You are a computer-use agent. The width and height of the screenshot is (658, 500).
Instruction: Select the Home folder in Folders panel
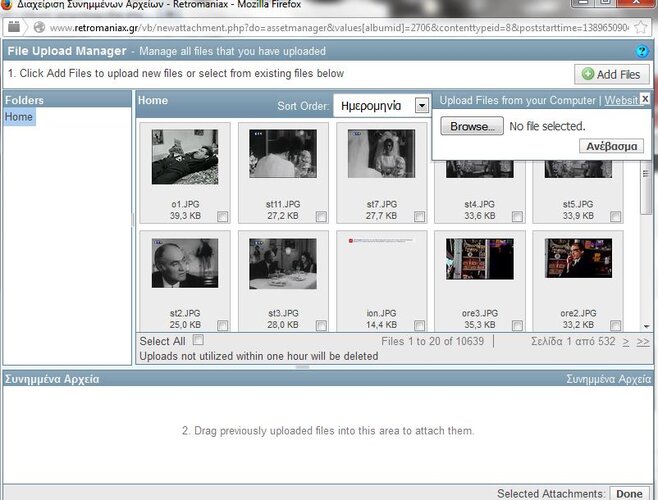(19, 117)
